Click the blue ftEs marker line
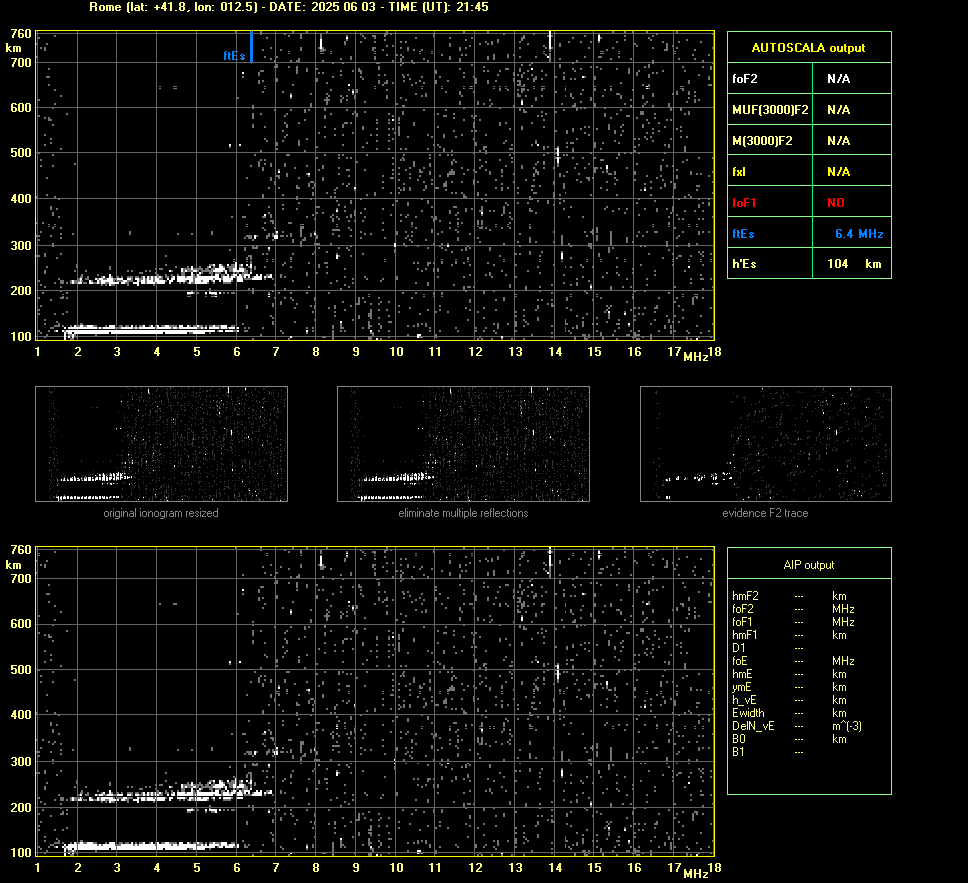 (251, 47)
